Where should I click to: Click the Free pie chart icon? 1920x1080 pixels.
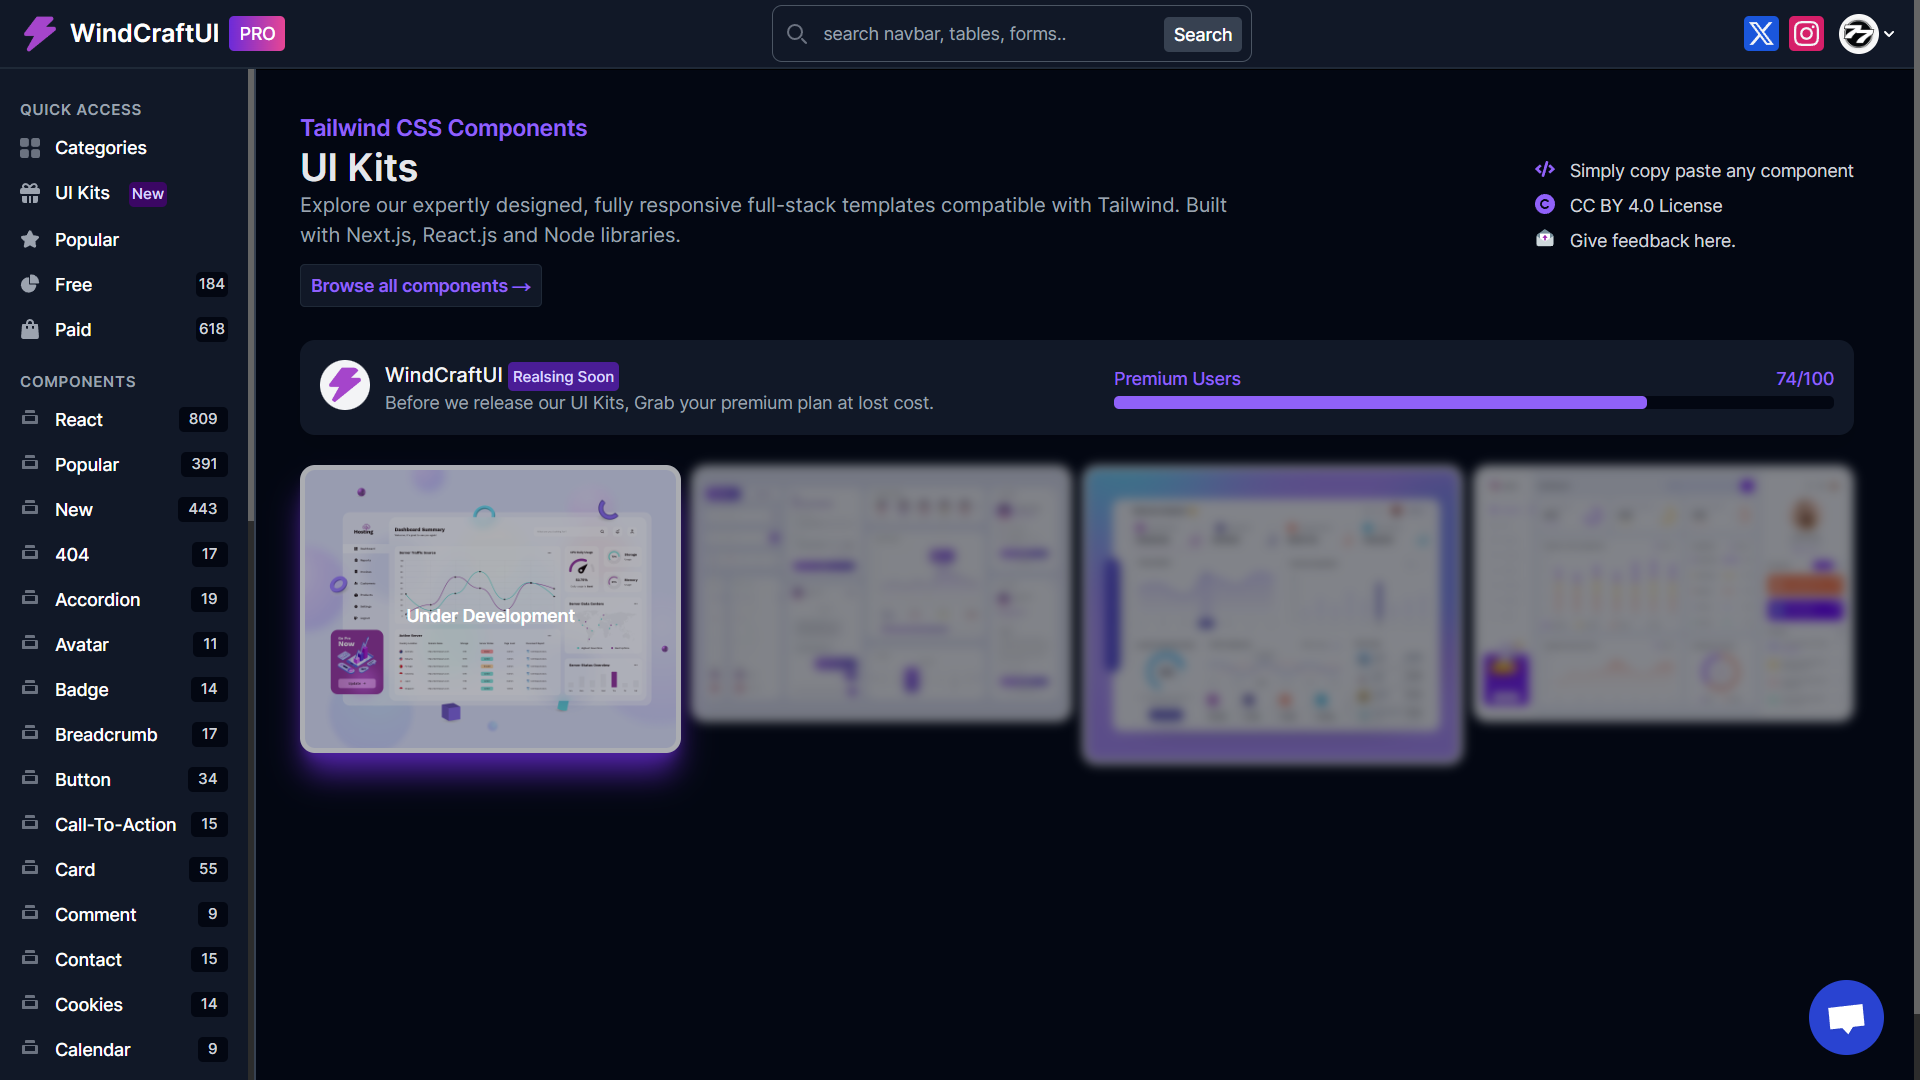[30, 284]
